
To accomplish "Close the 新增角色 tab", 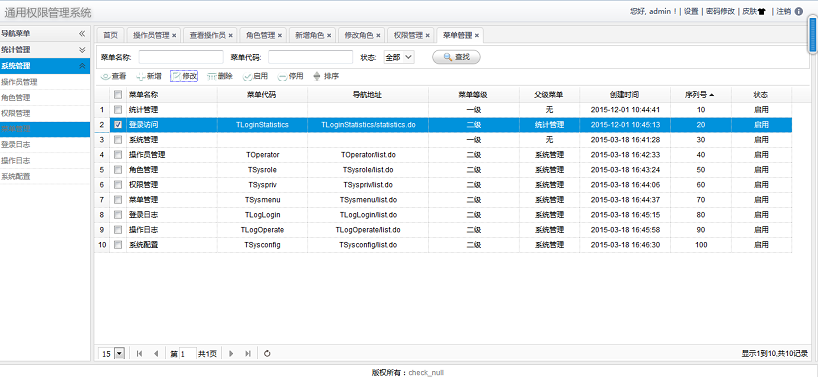I will tap(329, 35).
